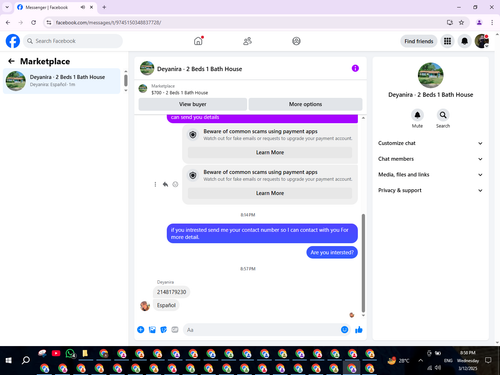The height and width of the screenshot is (375, 500).
Task: Open more options dots beside warning message
Action: point(155,184)
